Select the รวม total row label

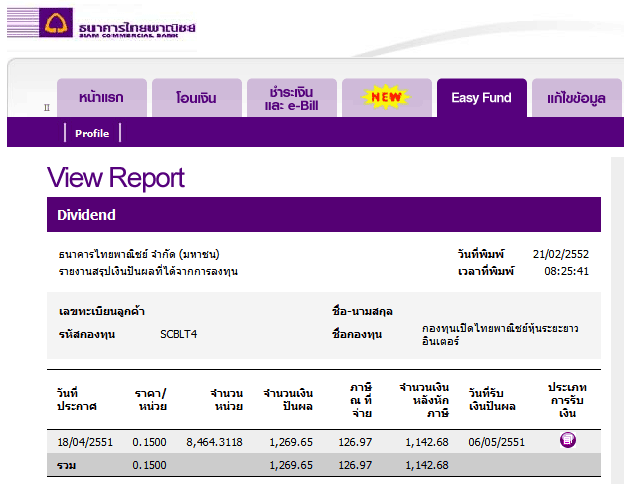(66, 465)
